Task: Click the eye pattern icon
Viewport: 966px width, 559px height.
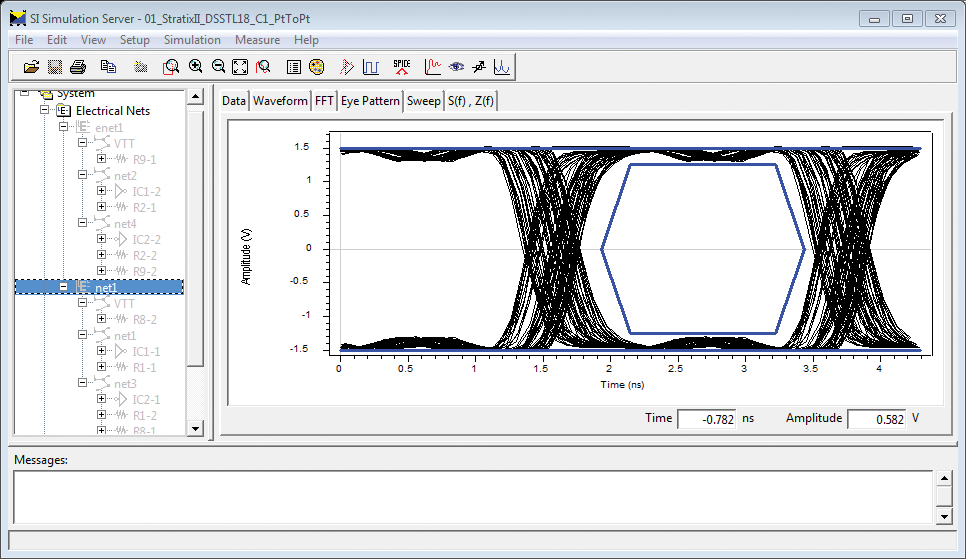Action: 457,67
